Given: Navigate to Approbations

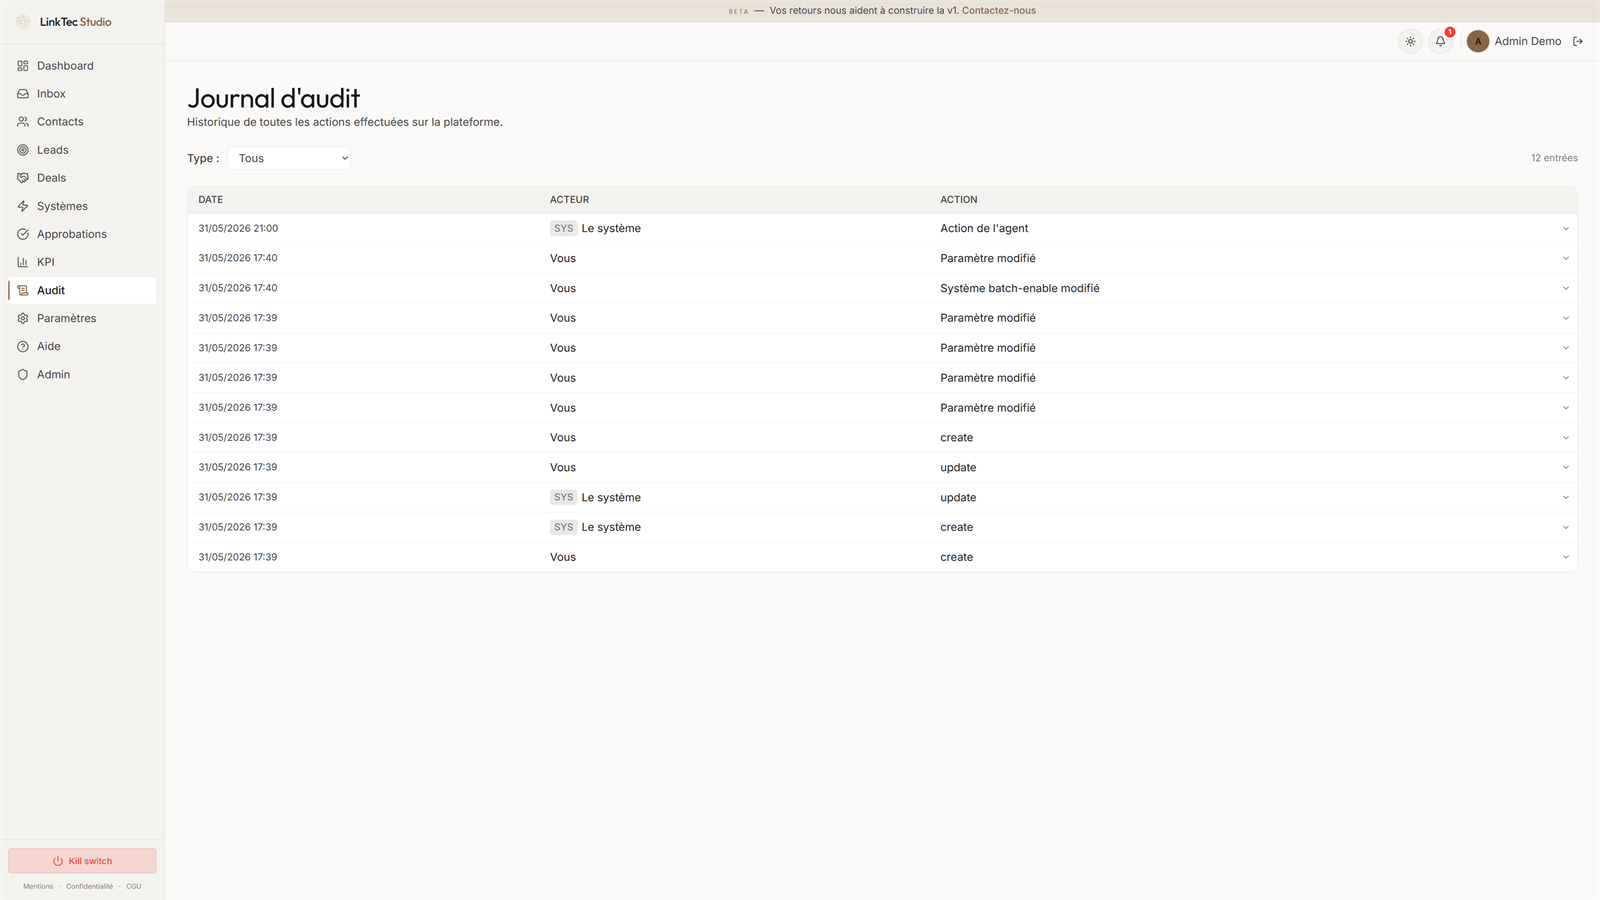Looking at the screenshot, I should 82,234.
